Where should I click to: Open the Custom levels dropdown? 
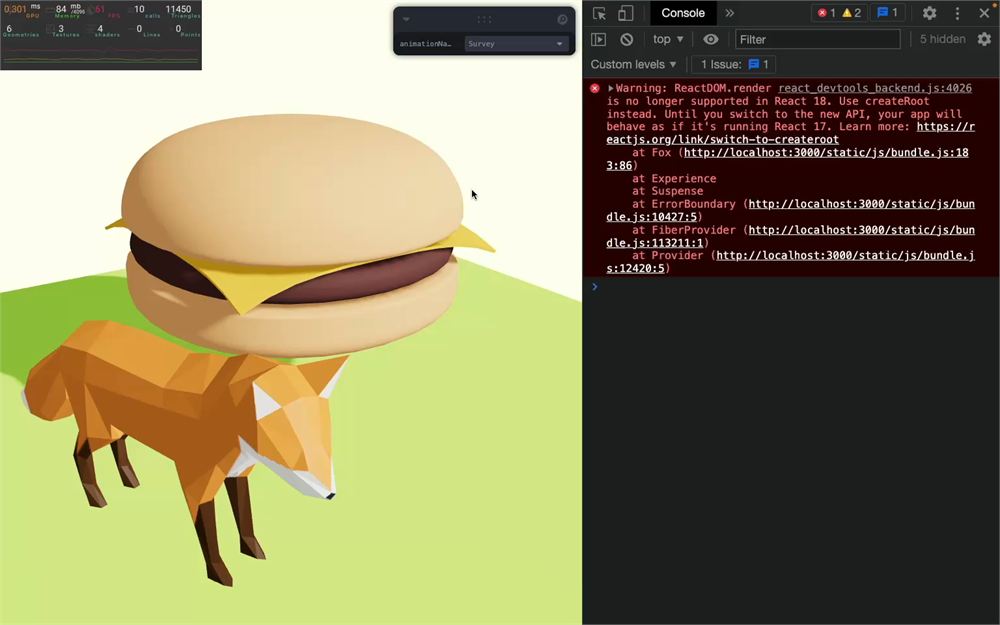[633, 64]
